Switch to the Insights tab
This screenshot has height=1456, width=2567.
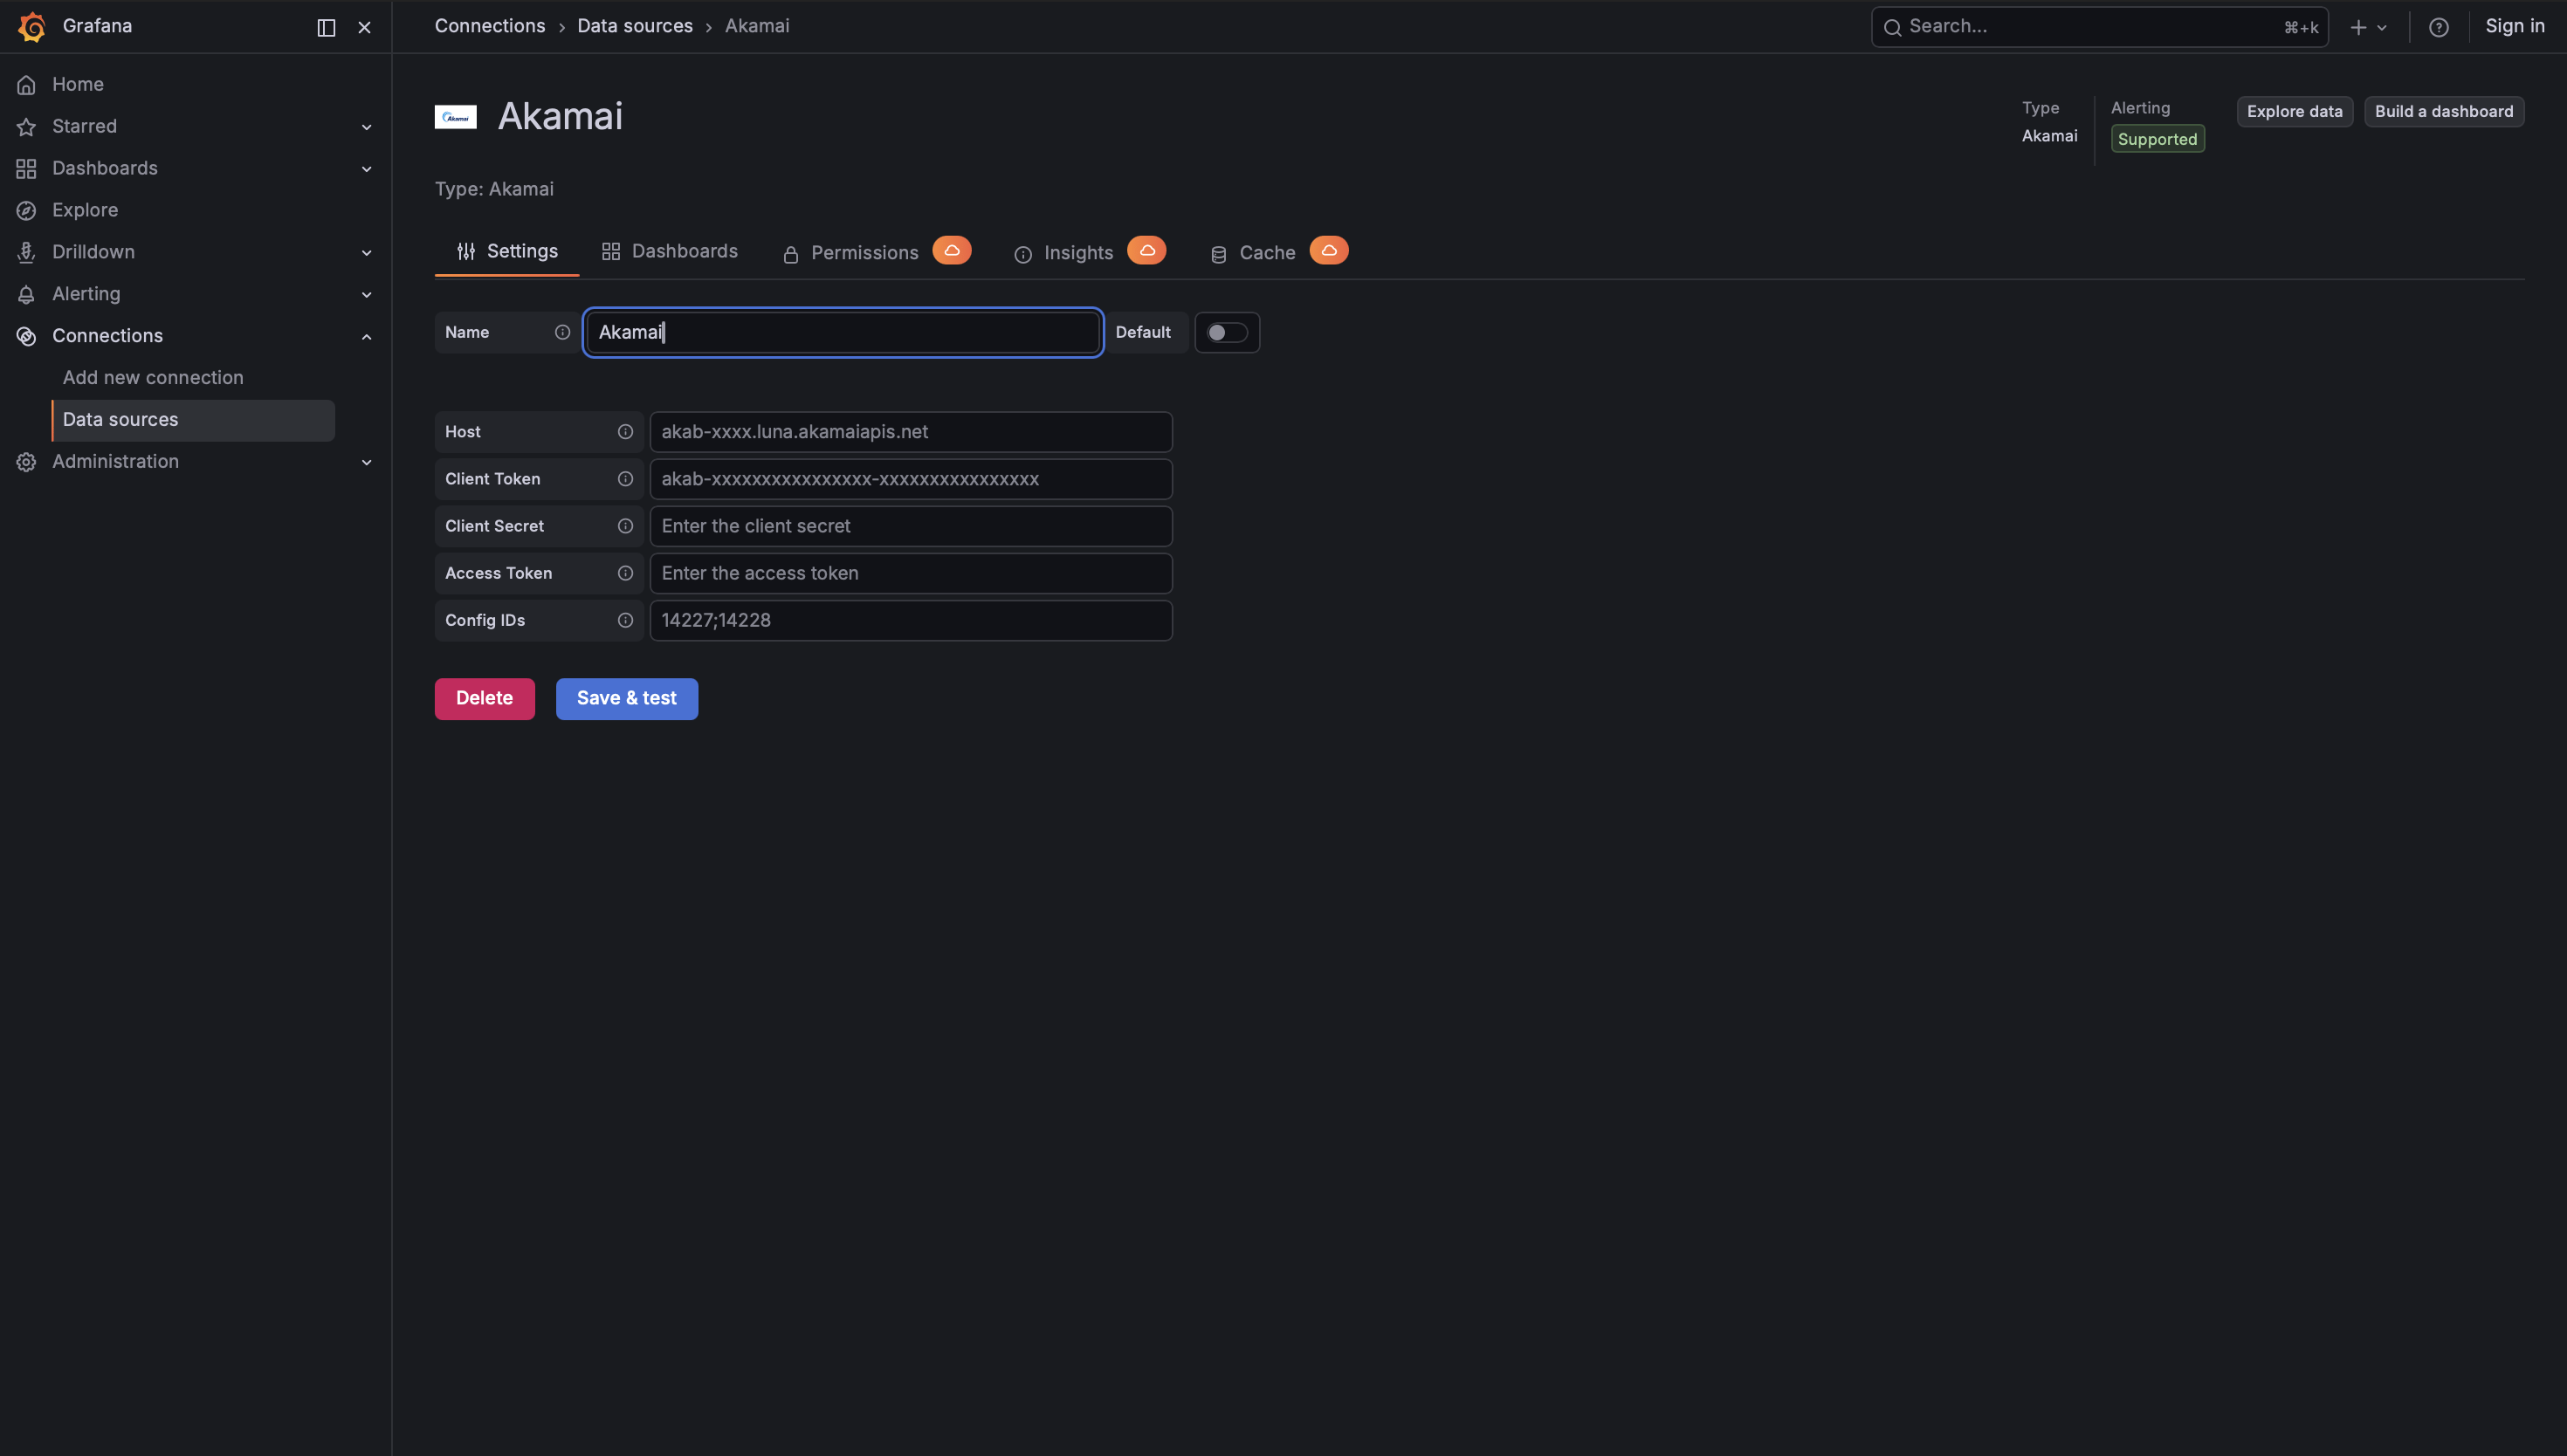[1064, 253]
